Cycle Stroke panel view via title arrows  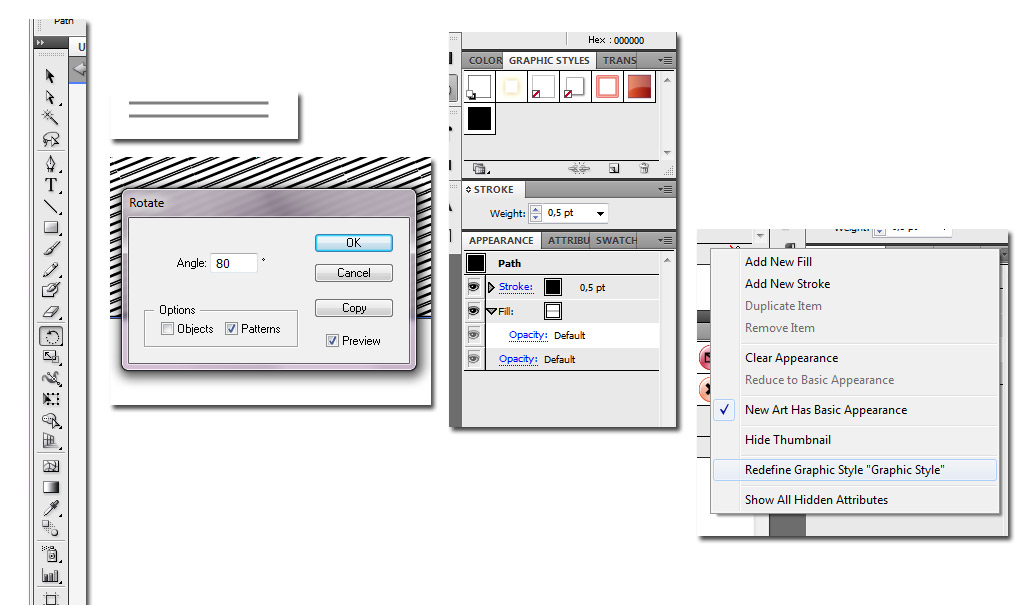[468, 189]
